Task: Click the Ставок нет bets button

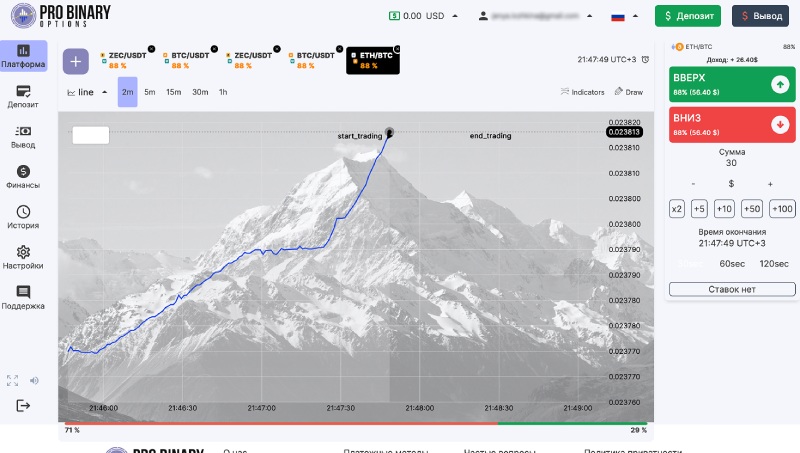Action: coord(732,289)
